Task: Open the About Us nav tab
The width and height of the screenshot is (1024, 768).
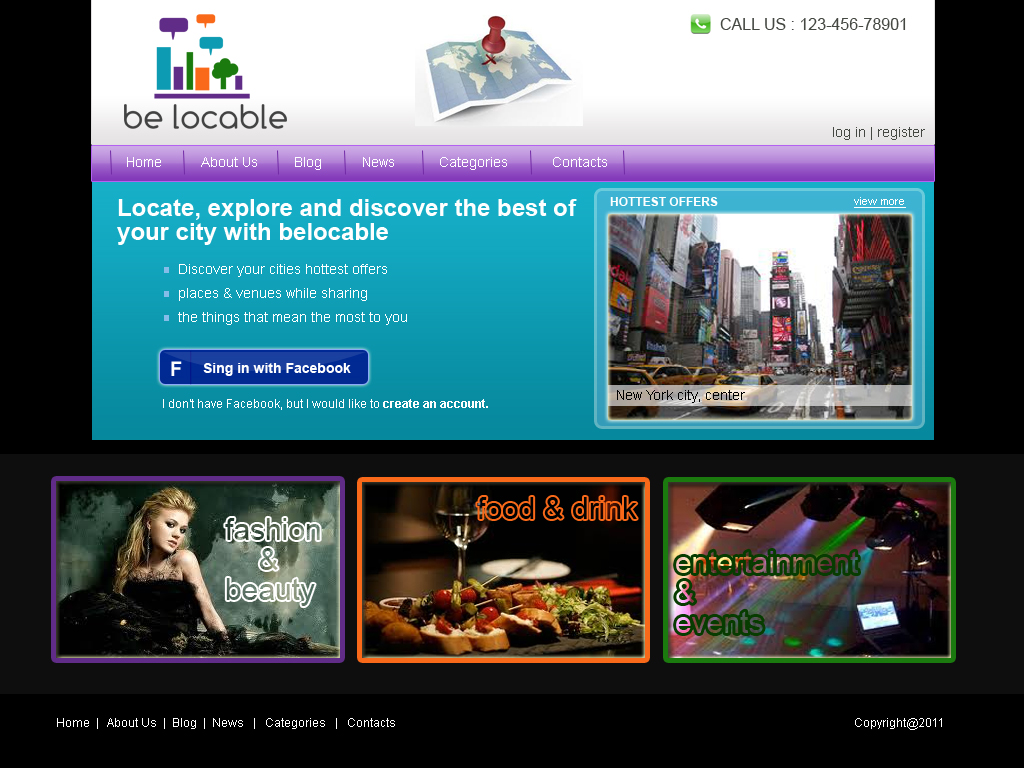Action: (x=229, y=162)
